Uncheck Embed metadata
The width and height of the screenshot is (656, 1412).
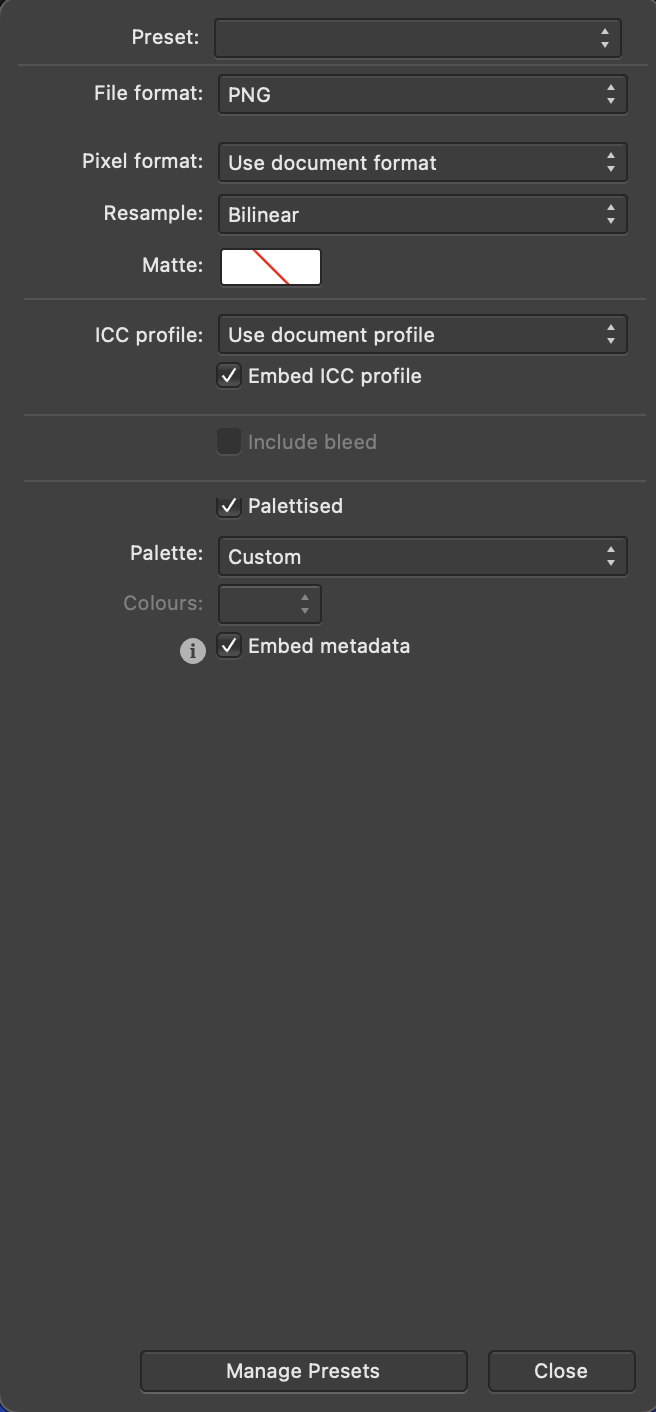coord(229,646)
